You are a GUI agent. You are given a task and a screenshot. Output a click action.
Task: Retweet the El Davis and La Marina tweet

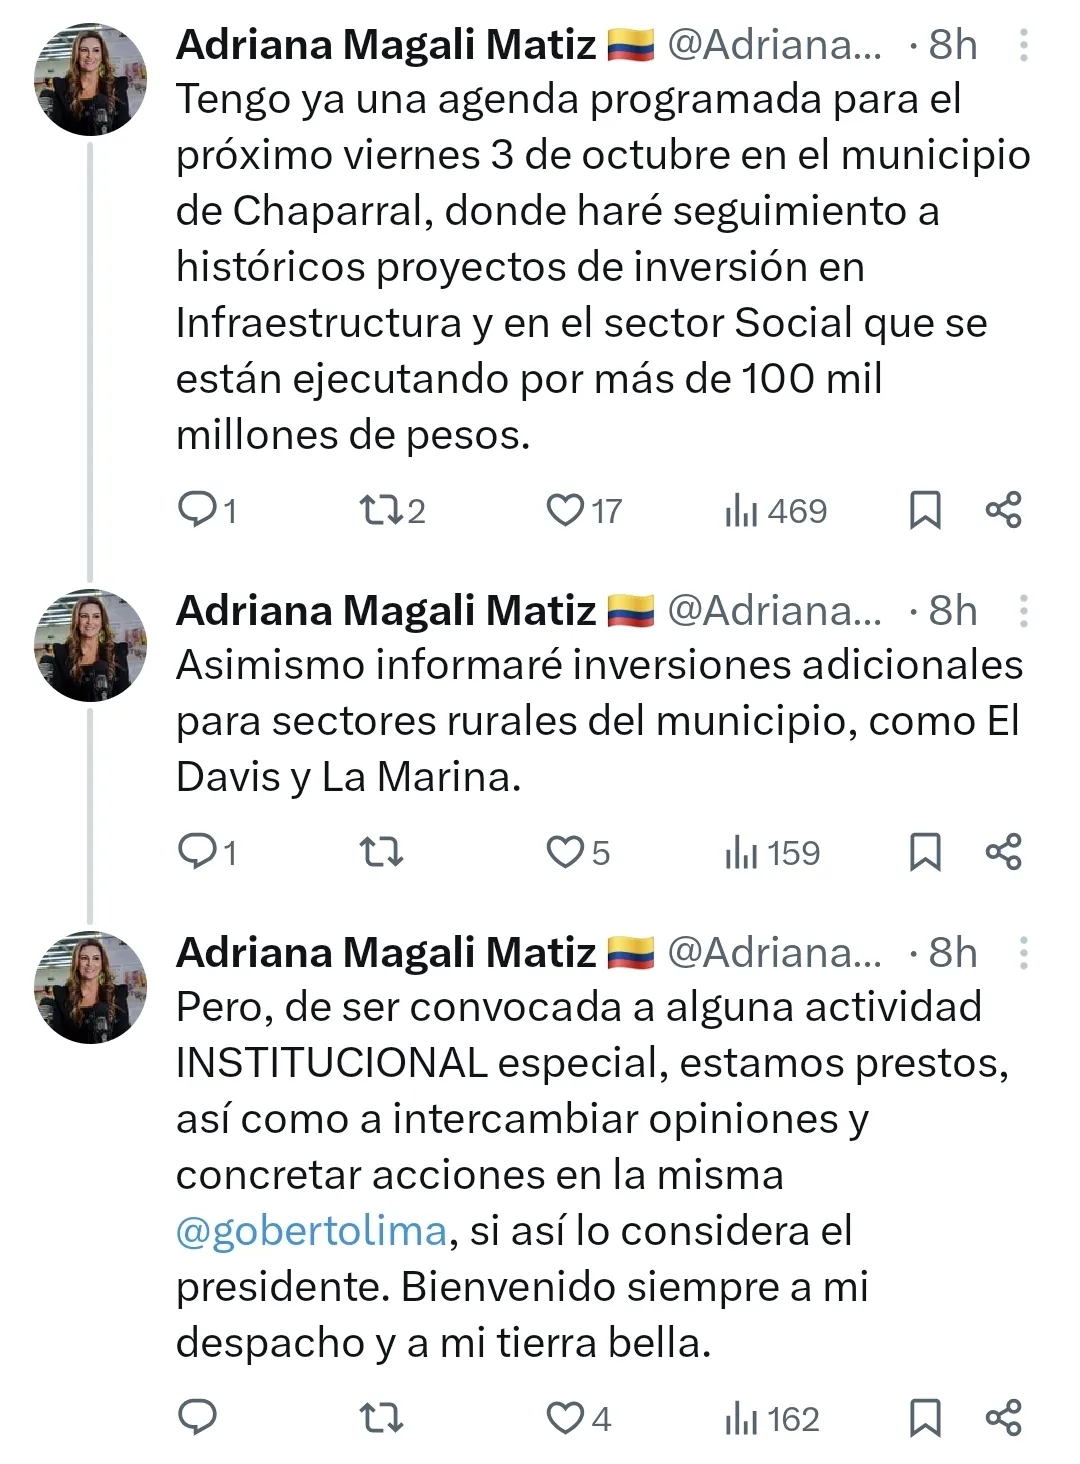coord(380,852)
